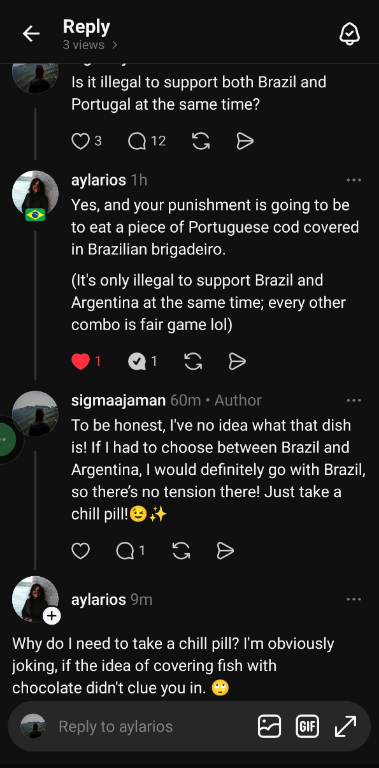Open the reply on aylarios's cod post

pyautogui.click(x=137, y=362)
